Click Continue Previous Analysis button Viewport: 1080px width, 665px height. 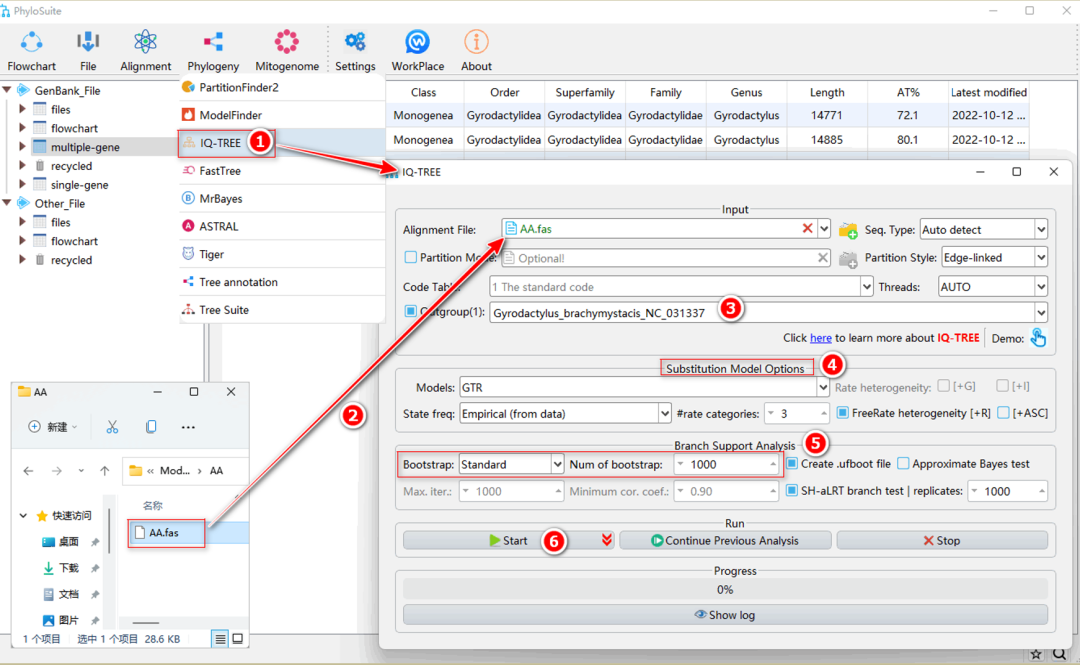[x=725, y=540]
